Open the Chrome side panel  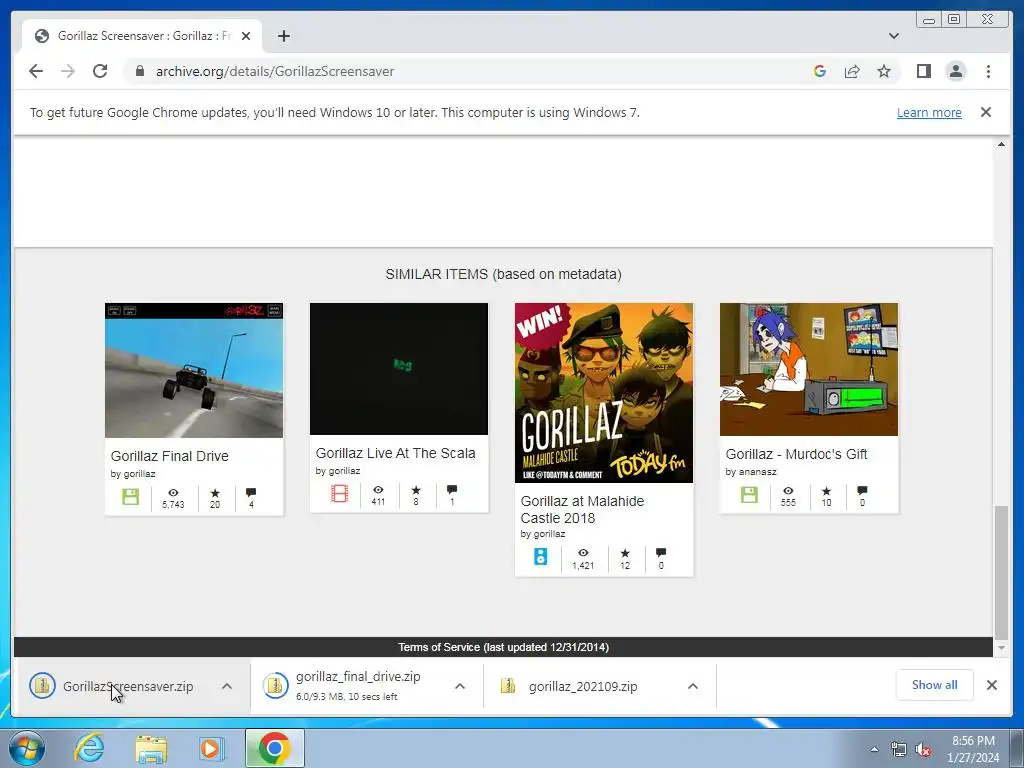pyautogui.click(x=923, y=71)
